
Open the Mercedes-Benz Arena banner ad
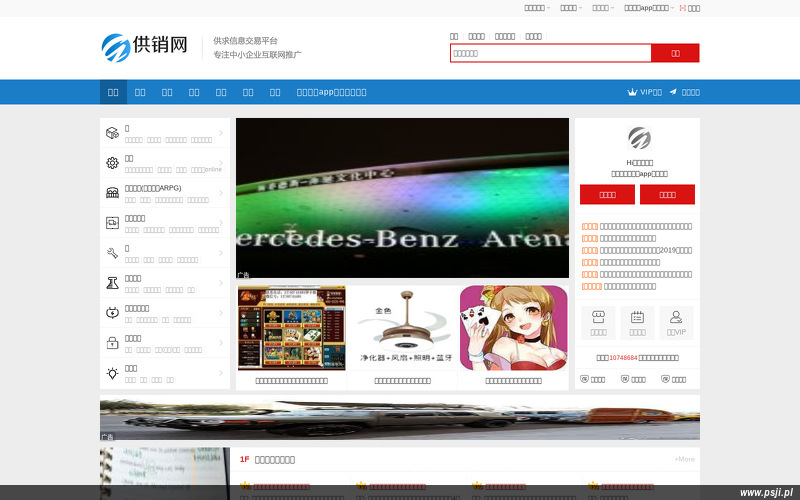click(402, 198)
